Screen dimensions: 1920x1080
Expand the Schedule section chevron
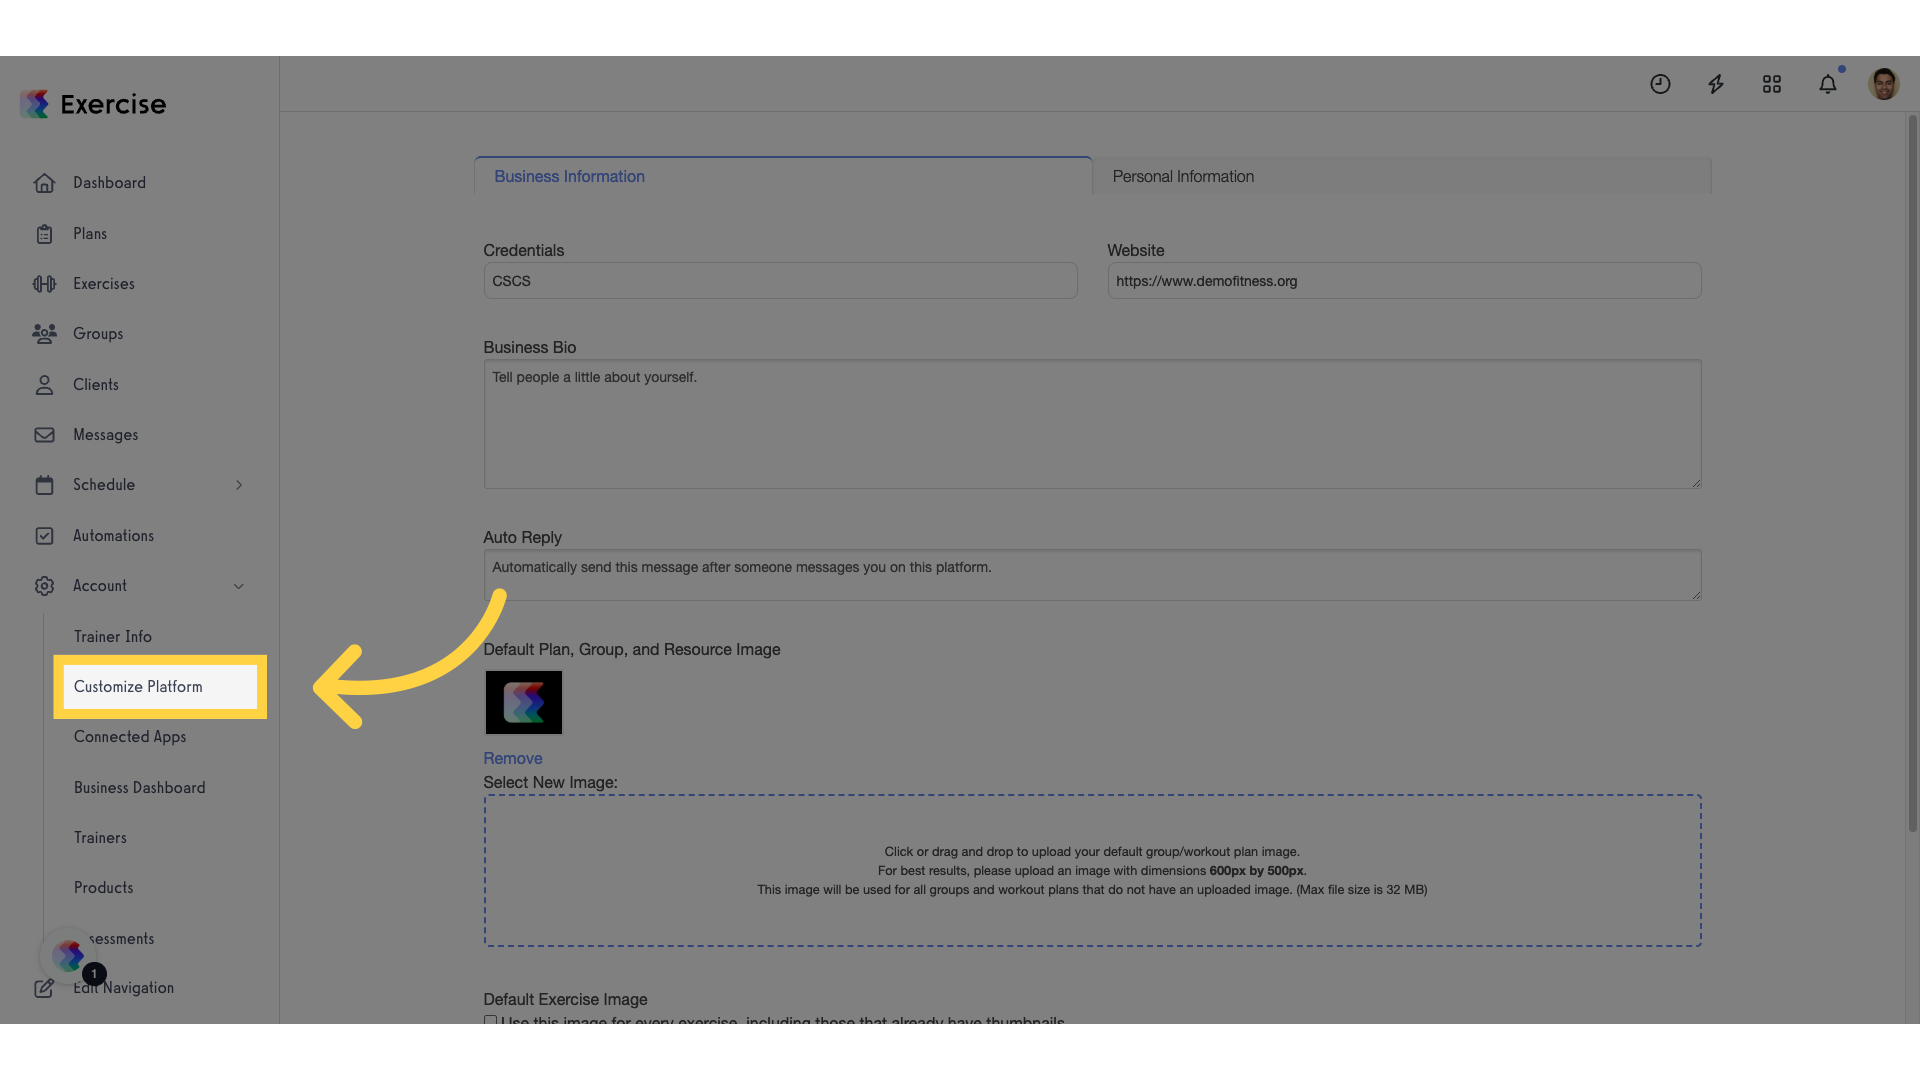coord(239,484)
